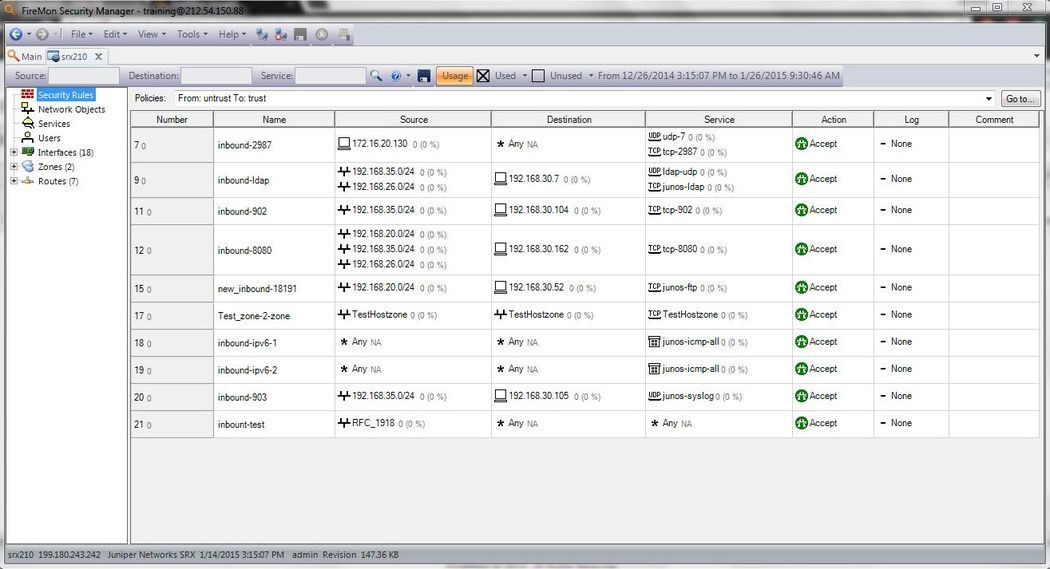Open Network Objects in the tree
This screenshot has height=569, width=1050.
[71, 109]
